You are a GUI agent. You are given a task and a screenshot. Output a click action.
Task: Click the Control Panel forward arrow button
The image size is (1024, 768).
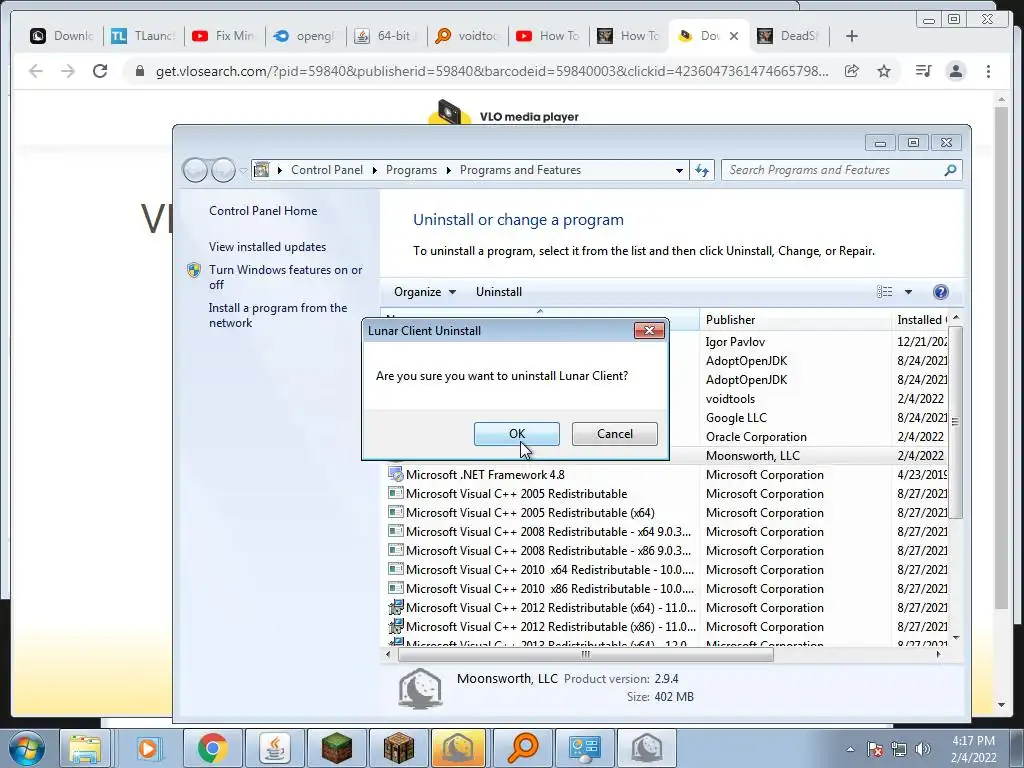[223, 170]
